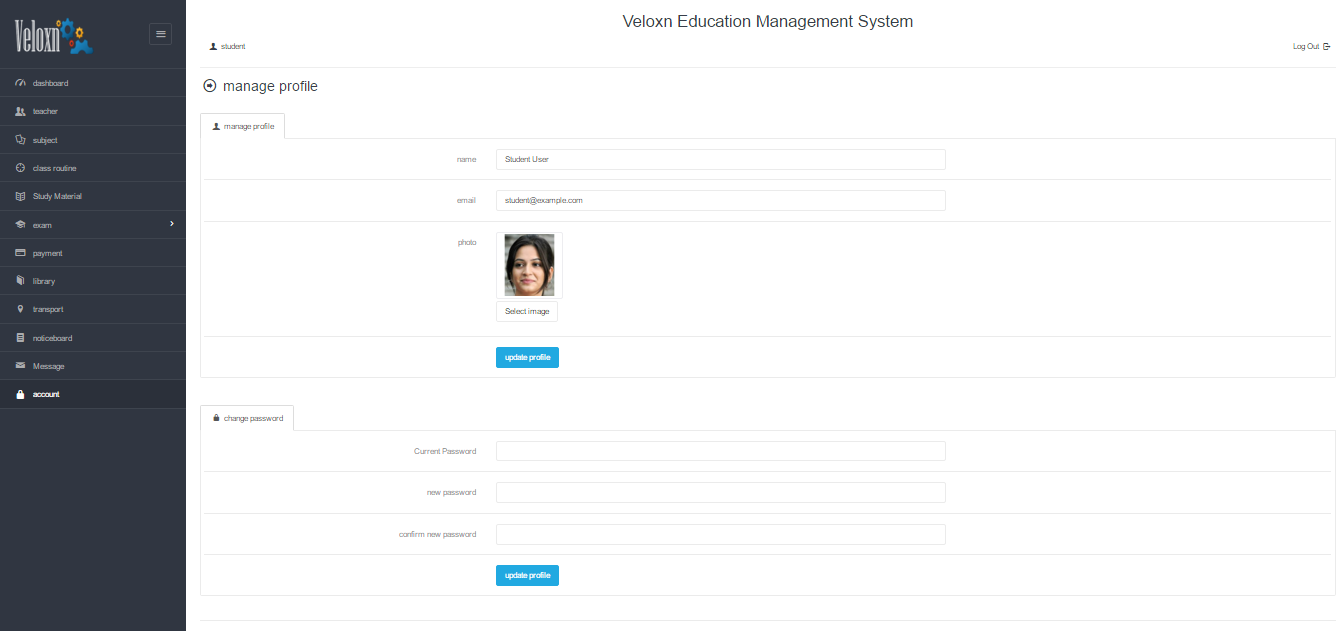Viewport: 1340px width, 631px height.
Task: Click the Study Material book icon
Action: (x=20, y=196)
